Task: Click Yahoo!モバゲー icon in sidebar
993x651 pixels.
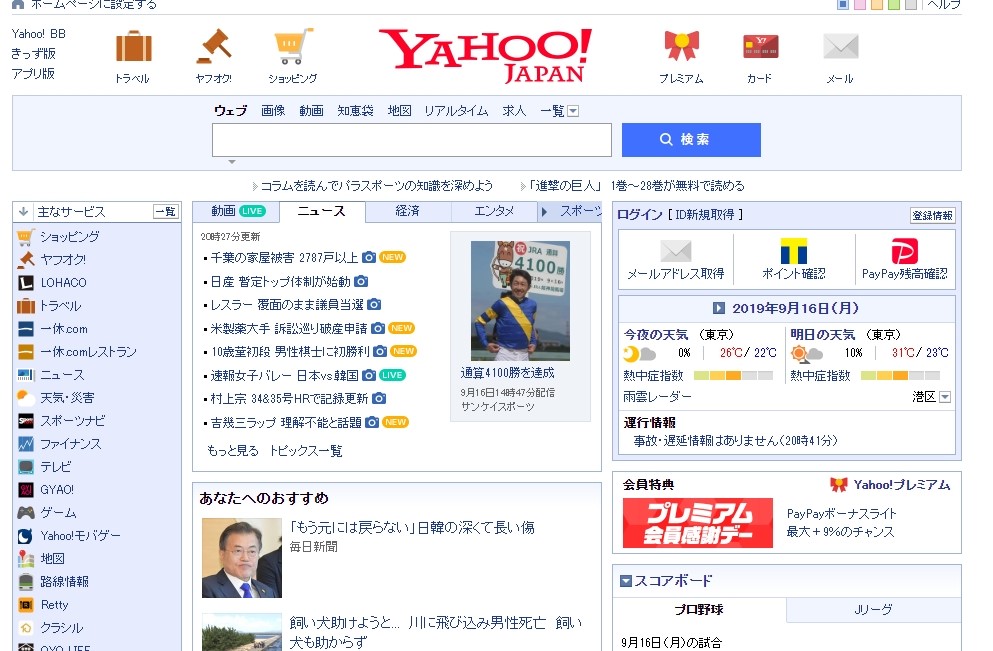Action: tap(25, 536)
